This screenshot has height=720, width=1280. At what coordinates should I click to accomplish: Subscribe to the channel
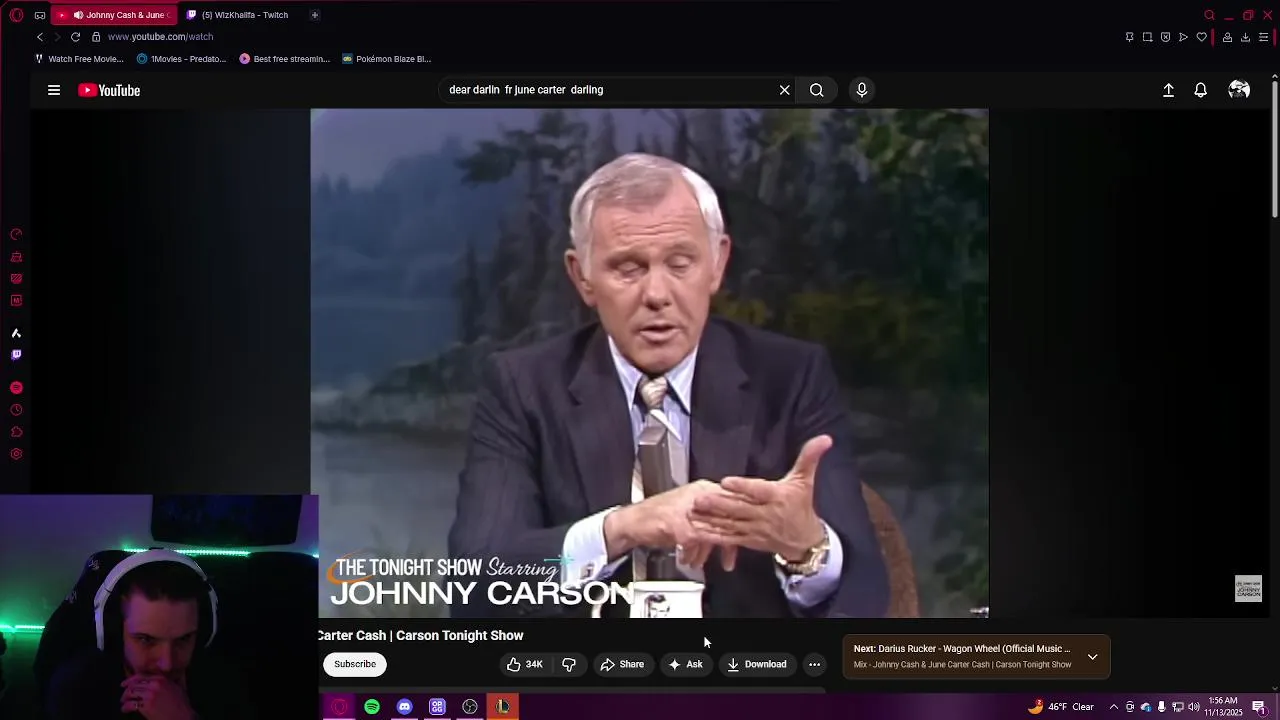coord(355,664)
